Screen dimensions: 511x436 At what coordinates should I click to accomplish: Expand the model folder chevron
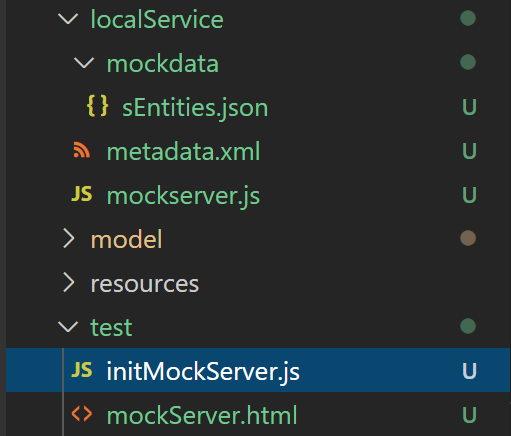pyautogui.click(x=68, y=239)
